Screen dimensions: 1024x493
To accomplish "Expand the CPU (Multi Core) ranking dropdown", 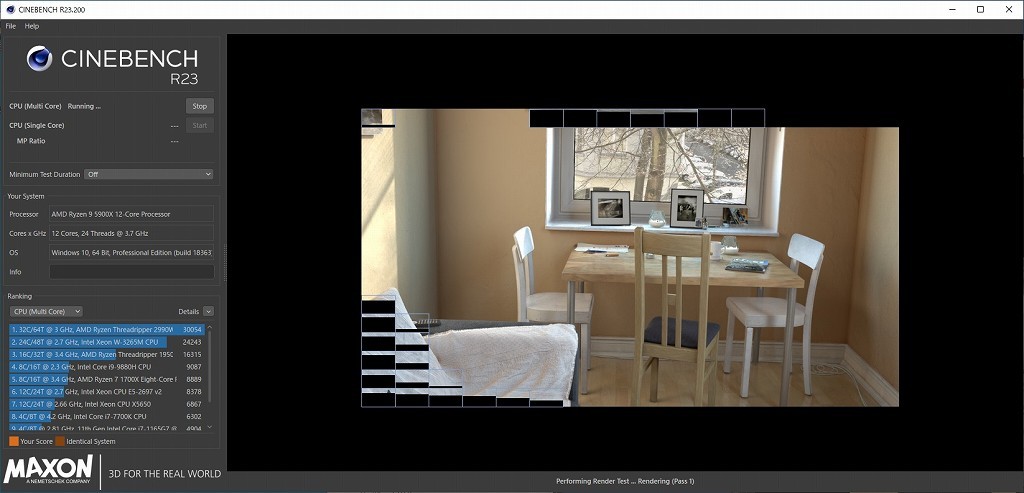I will 45,311.
